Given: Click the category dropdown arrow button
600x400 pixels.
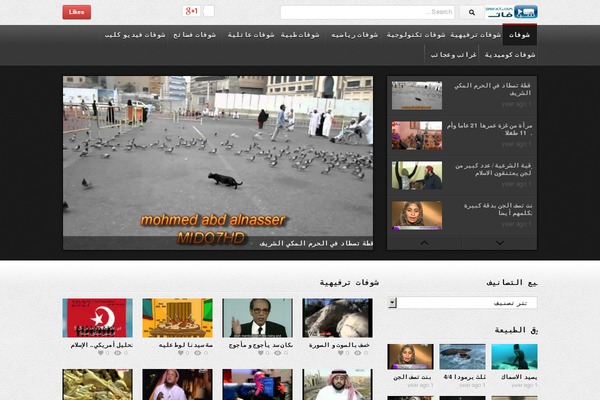Looking at the screenshot, I should (392, 303).
